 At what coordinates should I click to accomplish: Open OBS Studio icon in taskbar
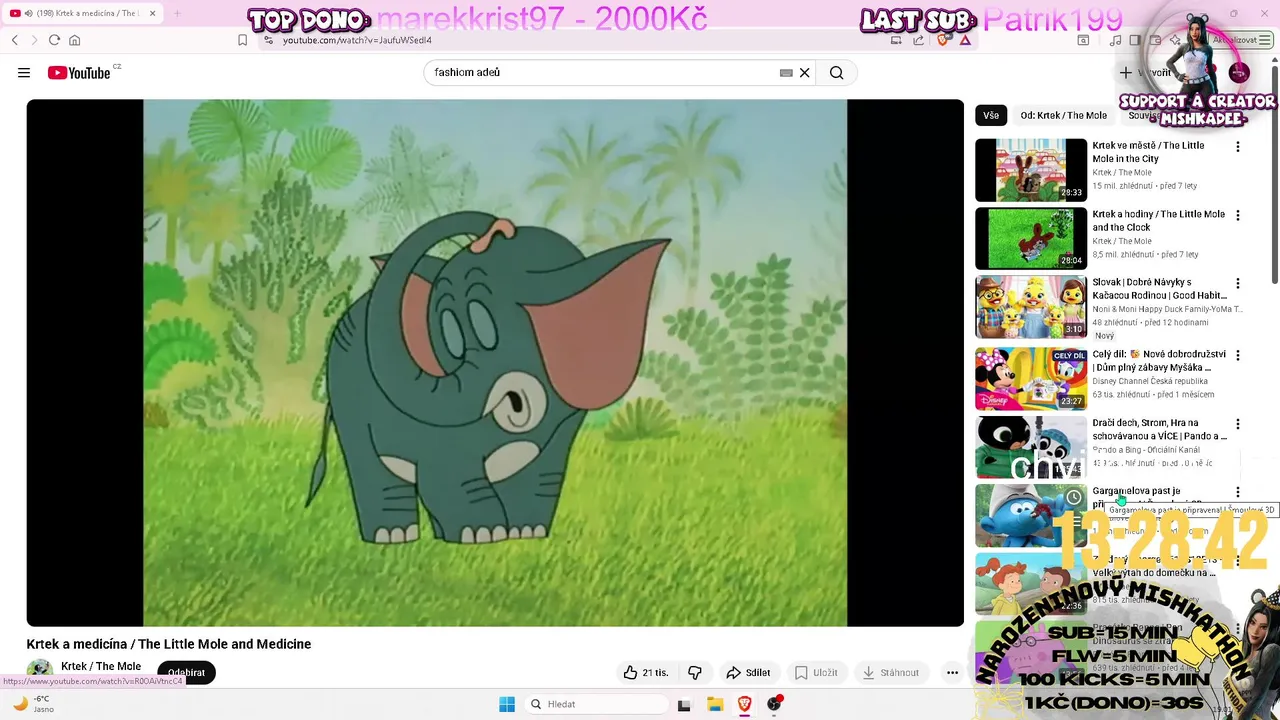click(774, 704)
